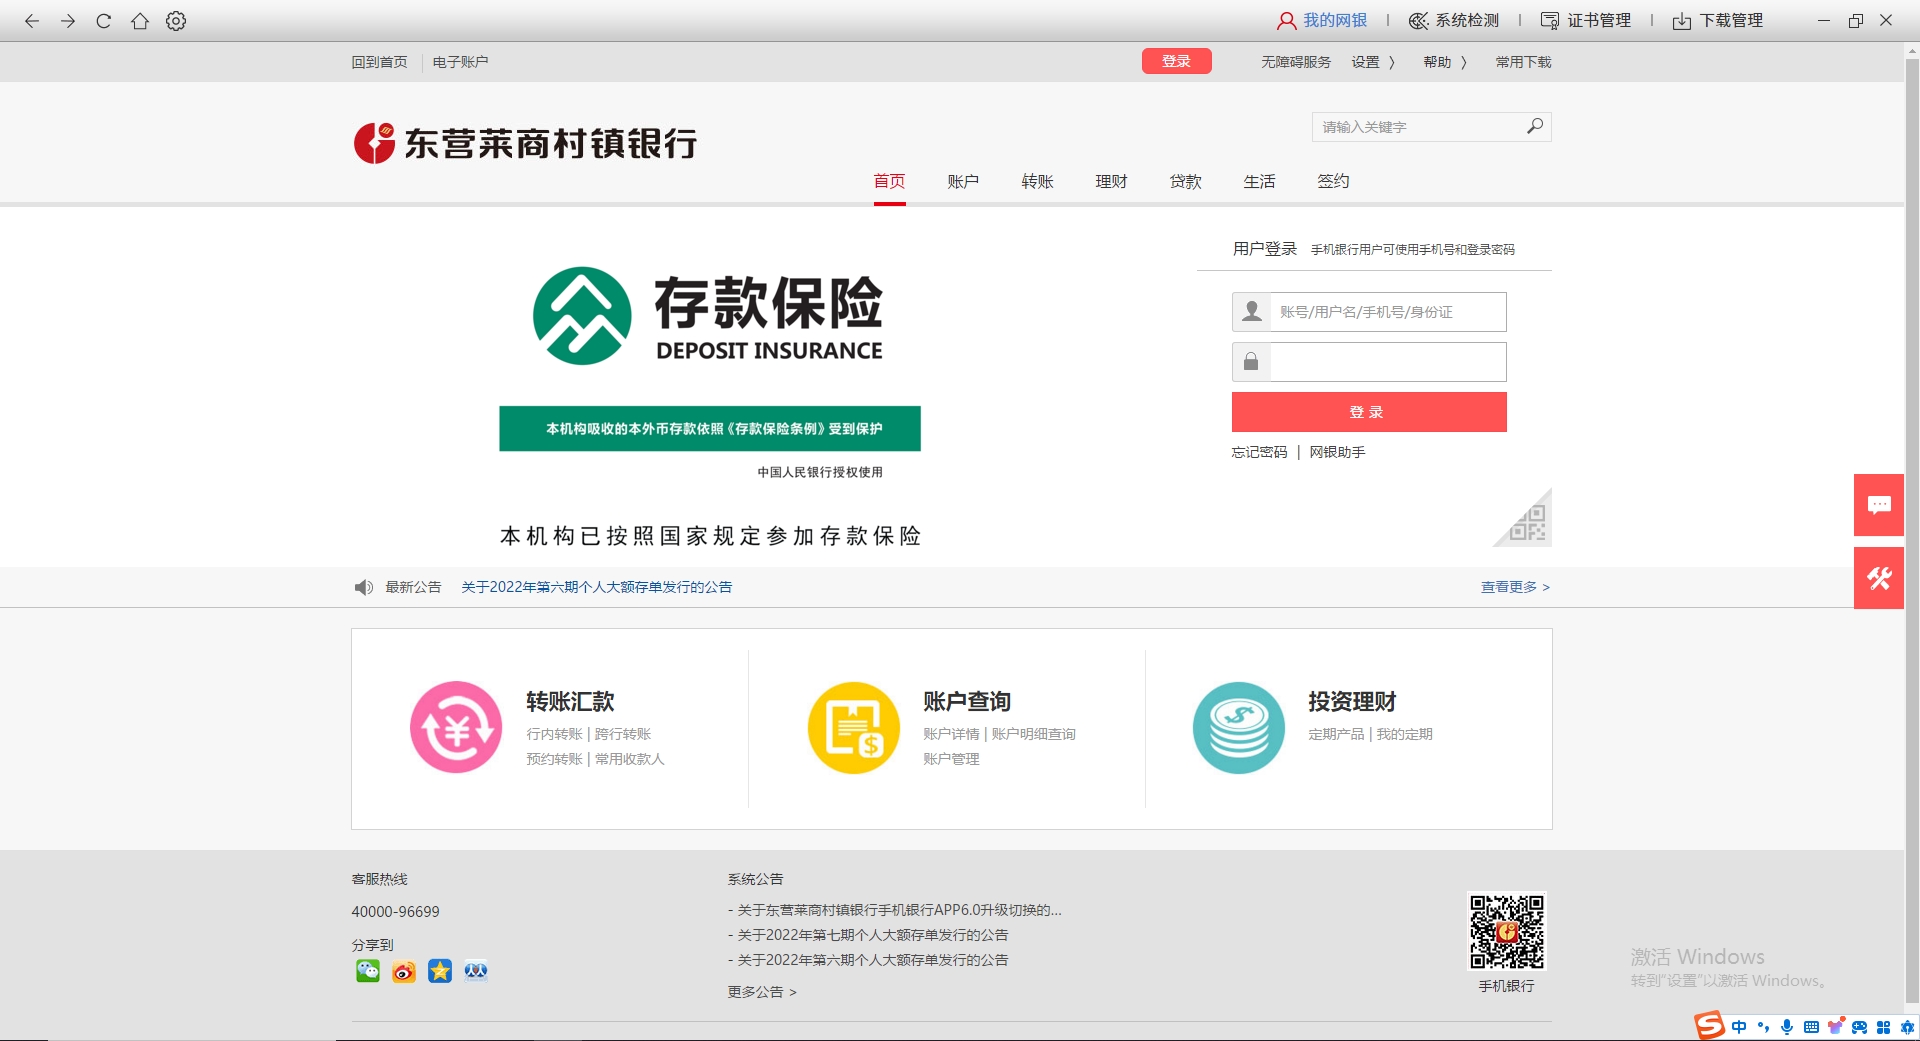Expand the 设置 dropdown
The width and height of the screenshot is (1920, 1041).
pyautogui.click(x=1374, y=62)
